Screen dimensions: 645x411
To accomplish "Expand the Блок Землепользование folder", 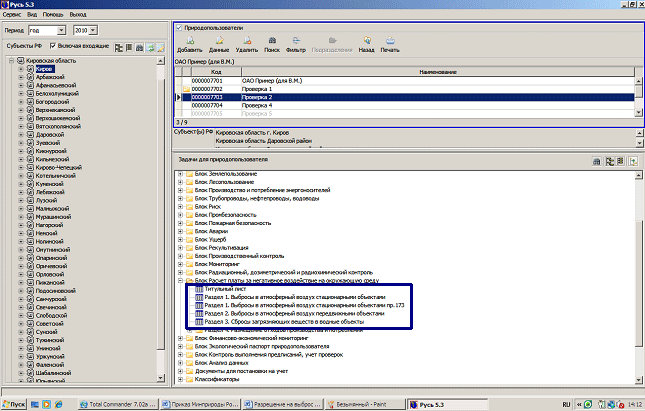I will point(180,173).
